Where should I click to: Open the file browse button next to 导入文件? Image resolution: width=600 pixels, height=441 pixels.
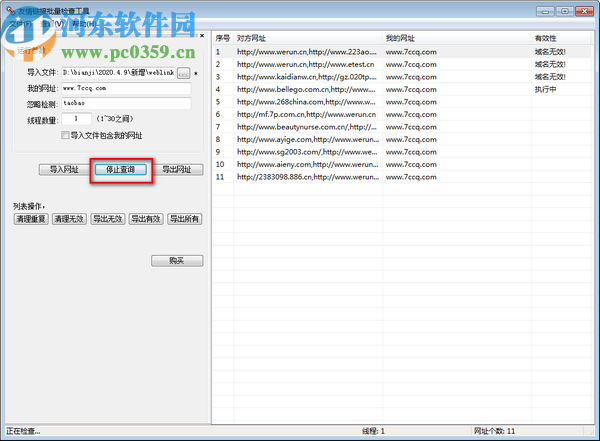point(184,73)
